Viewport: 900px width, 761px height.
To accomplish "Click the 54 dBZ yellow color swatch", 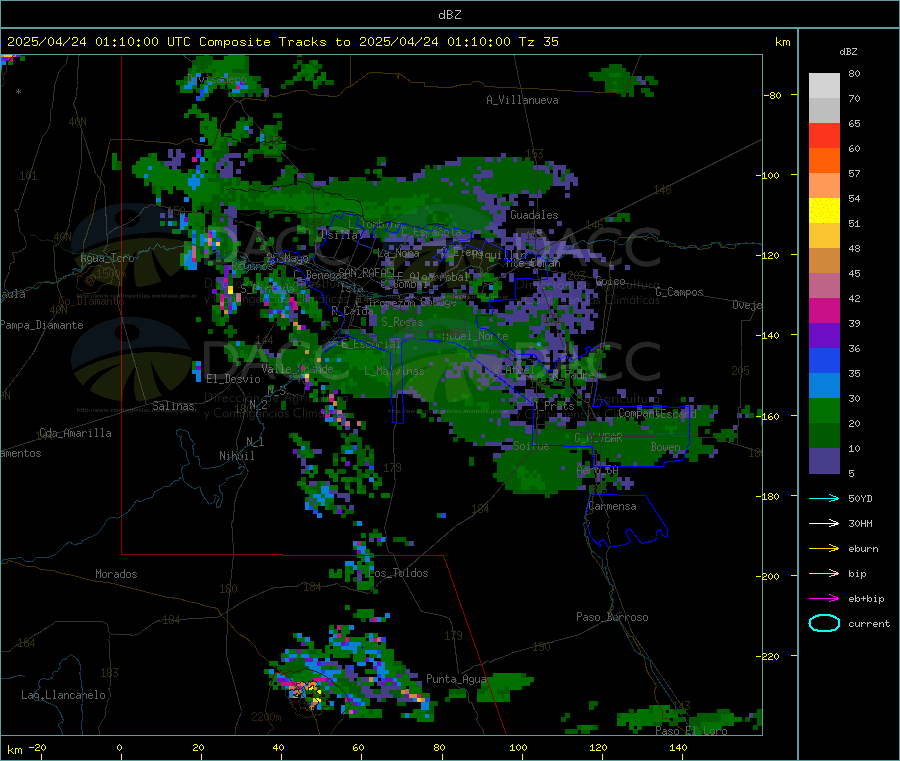I will point(824,211).
